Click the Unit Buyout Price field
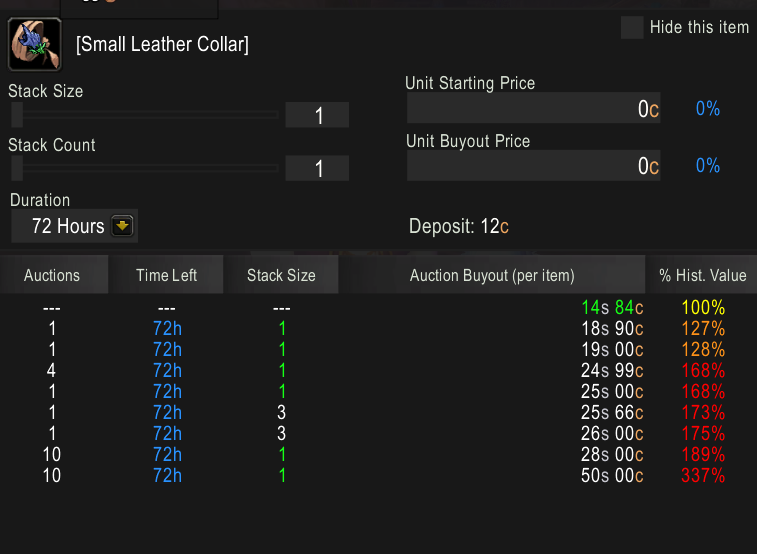This screenshot has height=554, width=757. pyautogui.click(x=533, y=166)
